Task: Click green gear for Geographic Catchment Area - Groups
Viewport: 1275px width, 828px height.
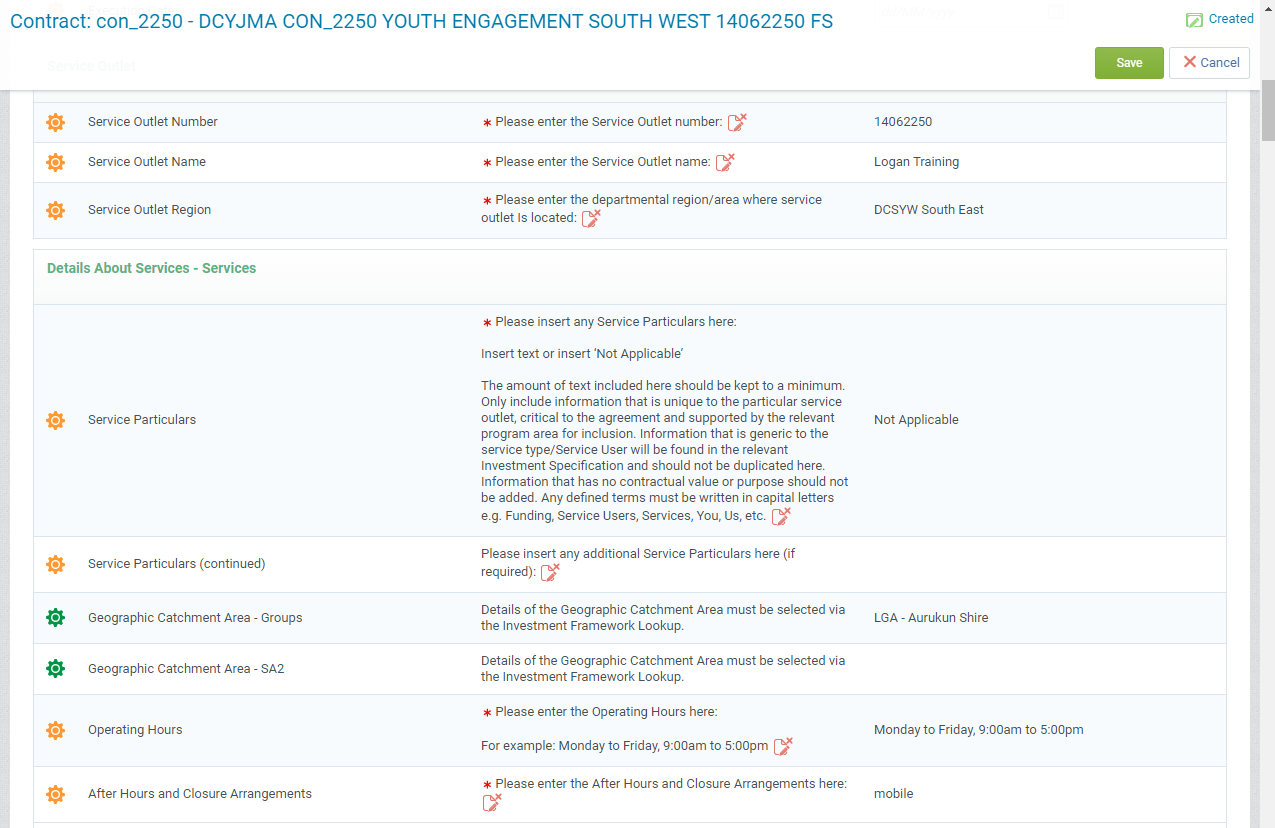Action: 56,618
